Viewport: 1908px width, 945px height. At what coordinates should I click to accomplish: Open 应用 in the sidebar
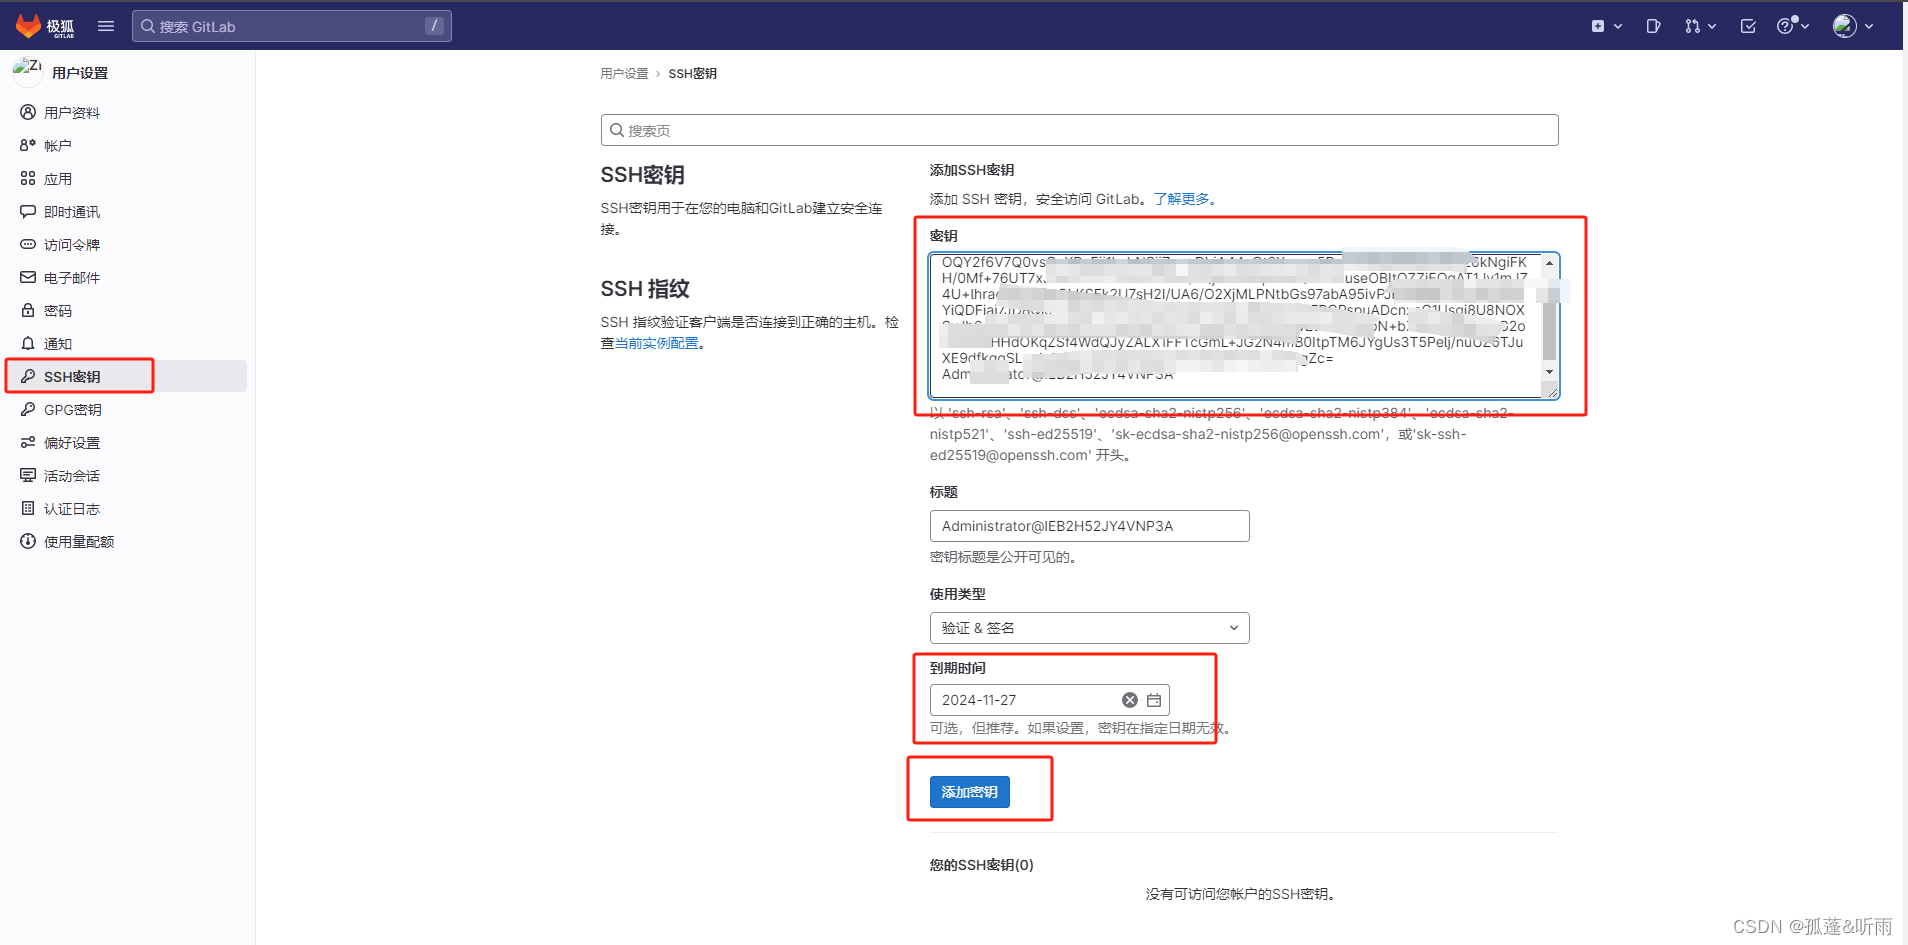[x=126, y=178]
